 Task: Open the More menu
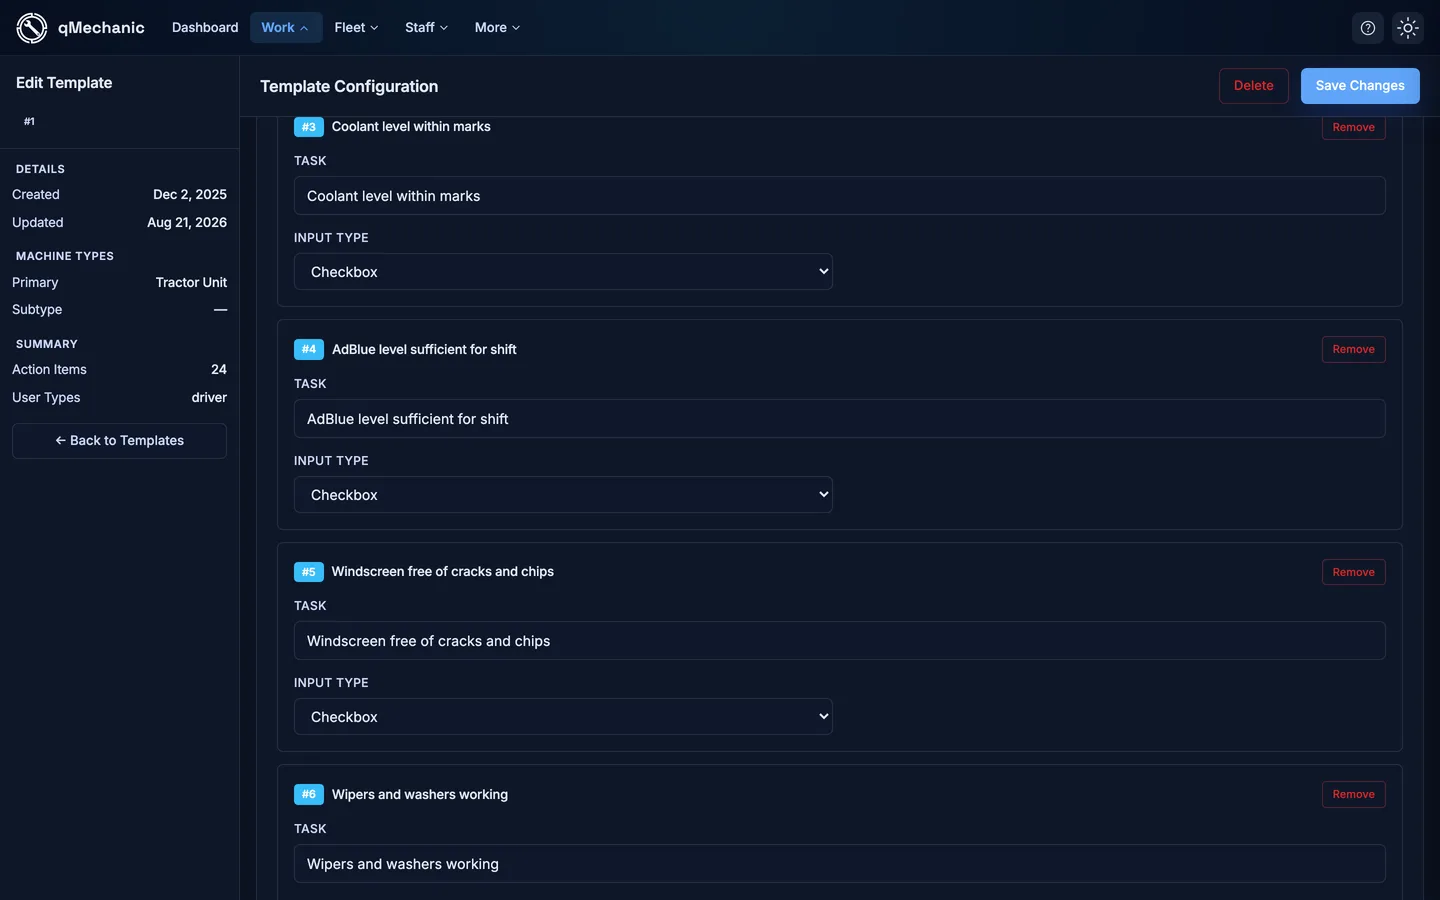coord(497,28)
